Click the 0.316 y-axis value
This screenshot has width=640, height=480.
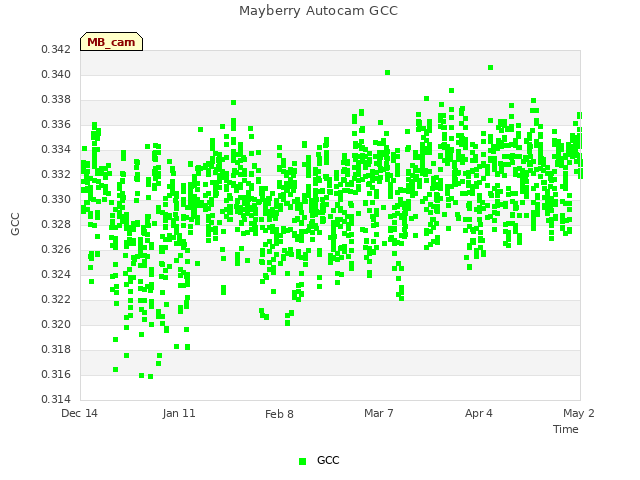pos(56,375)
